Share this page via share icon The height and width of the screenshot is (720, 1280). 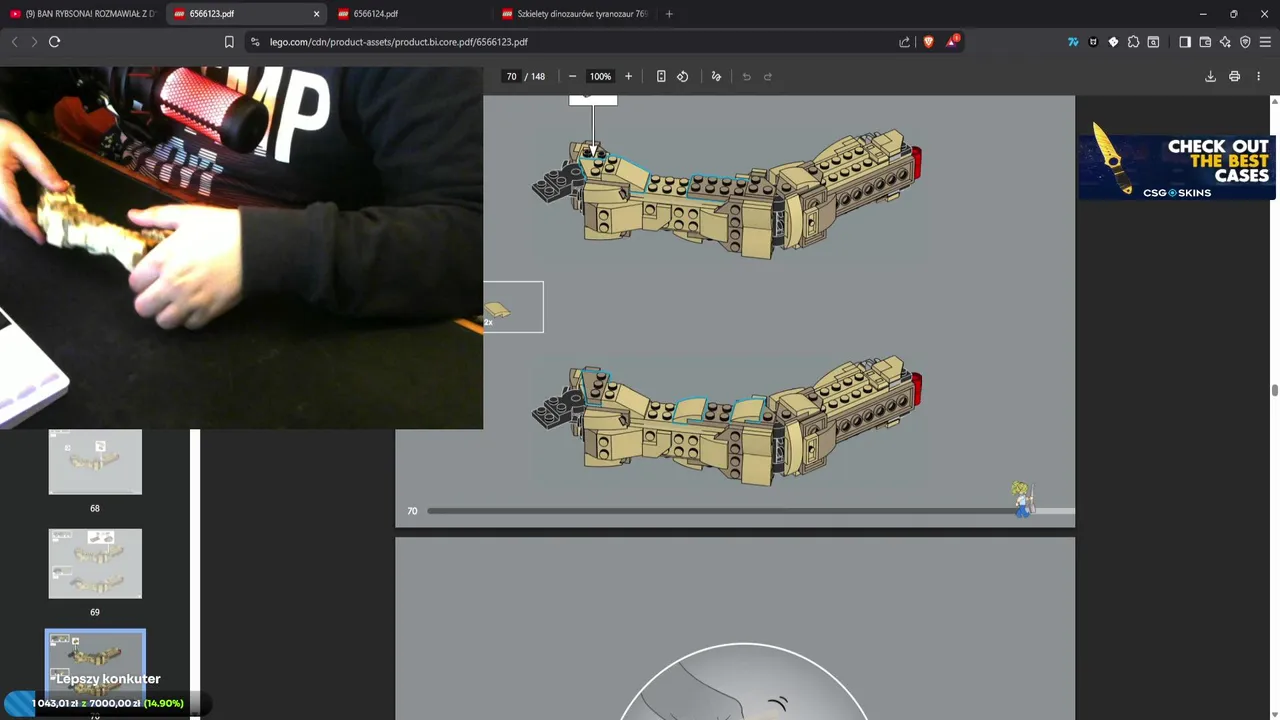905,42
